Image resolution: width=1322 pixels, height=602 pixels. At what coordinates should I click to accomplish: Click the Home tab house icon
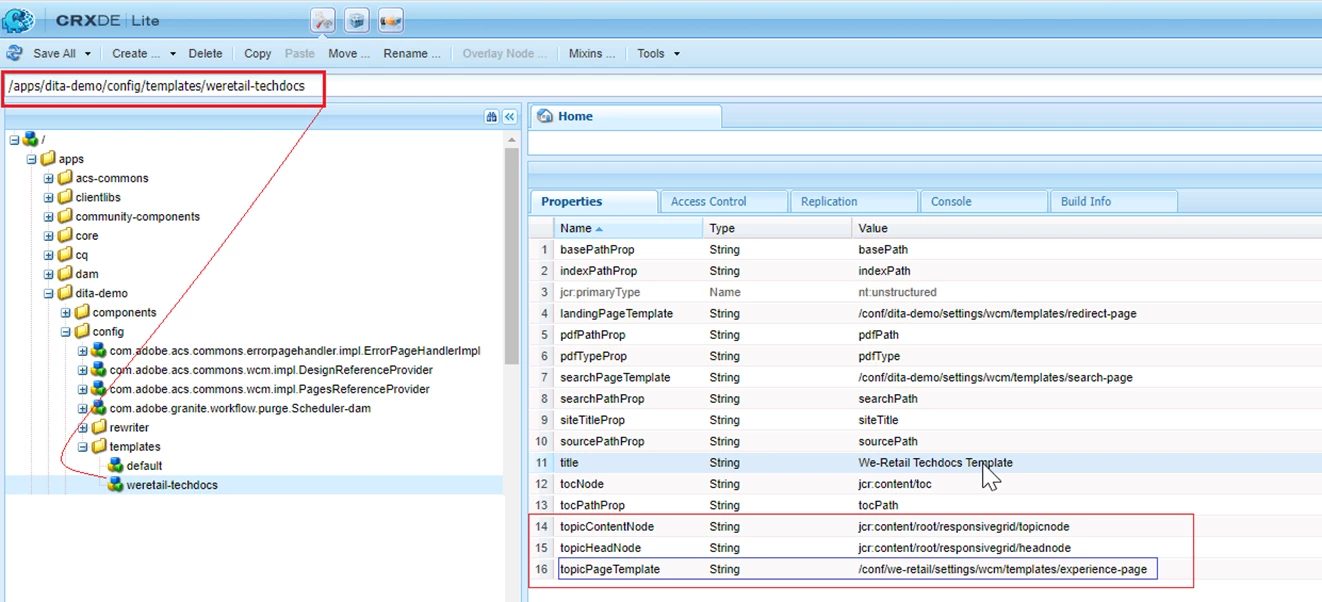point(545,116)
